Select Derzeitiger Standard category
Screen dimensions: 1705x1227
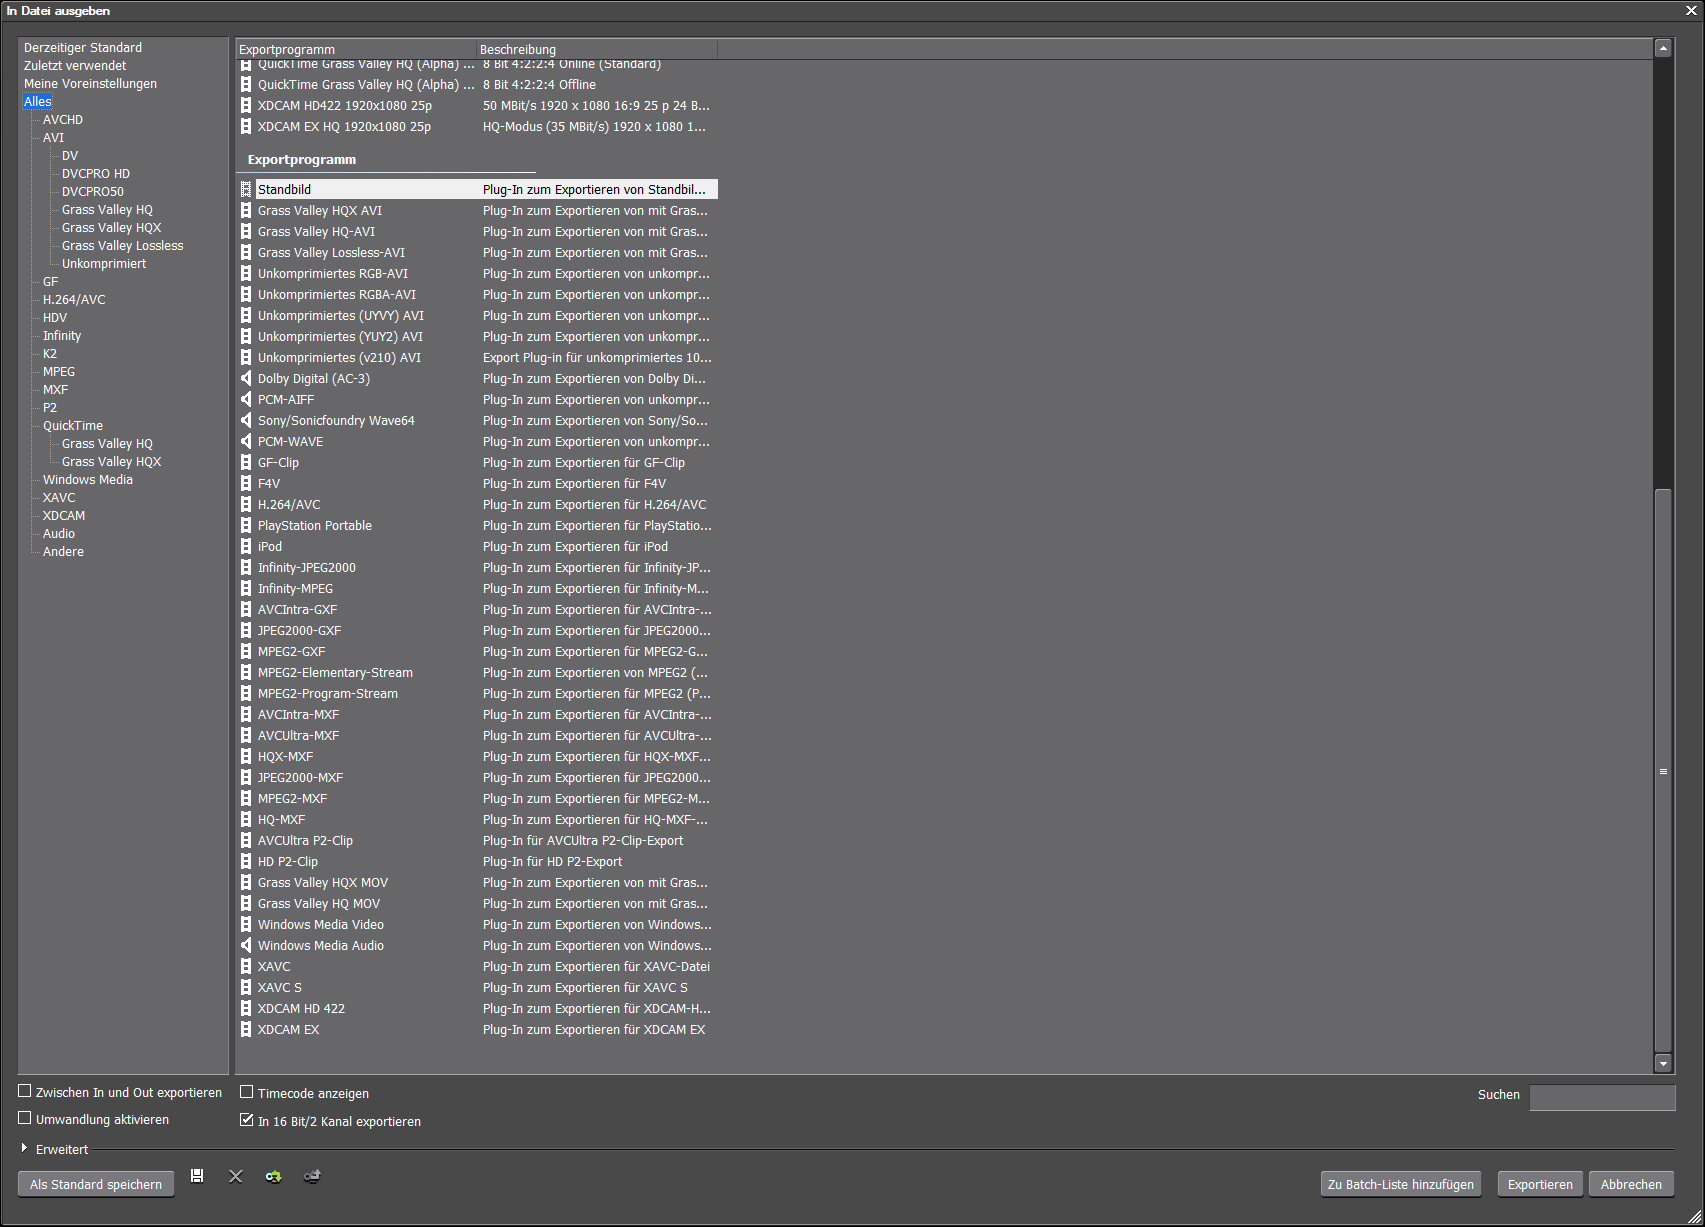click(x=83, y=48)
